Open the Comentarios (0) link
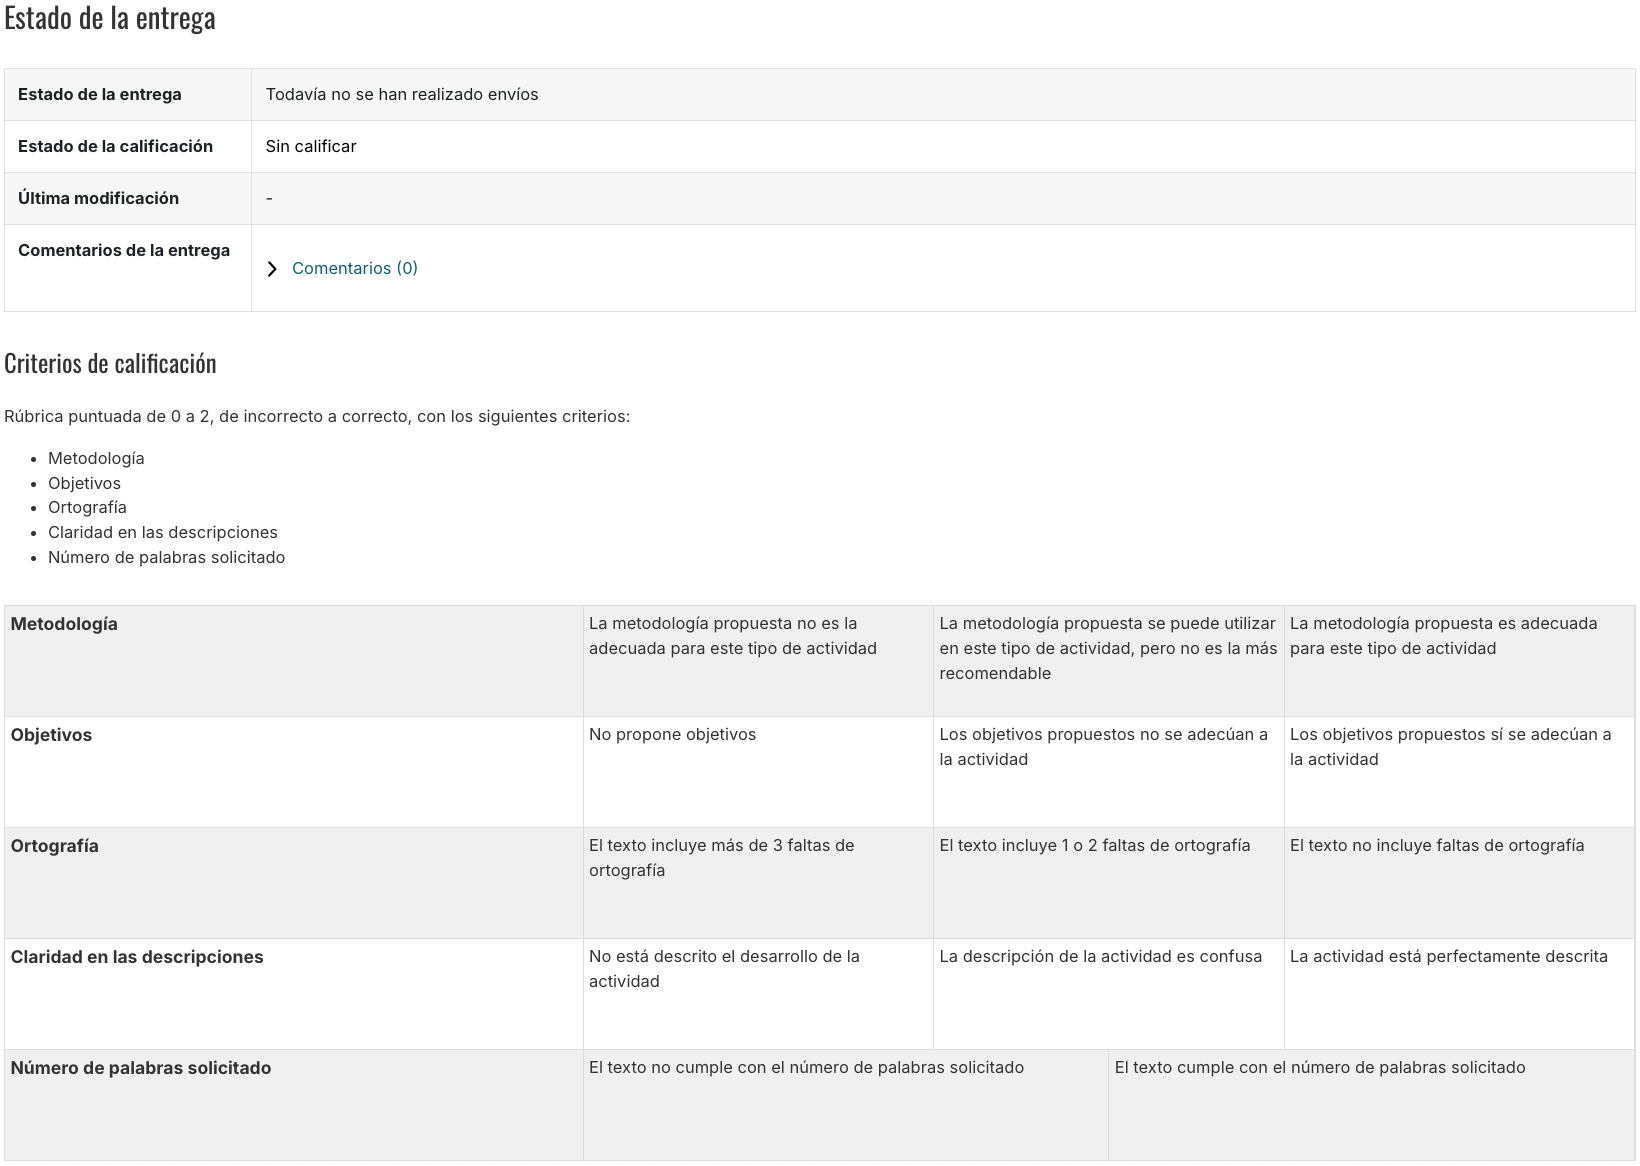 tap(354, 268)
